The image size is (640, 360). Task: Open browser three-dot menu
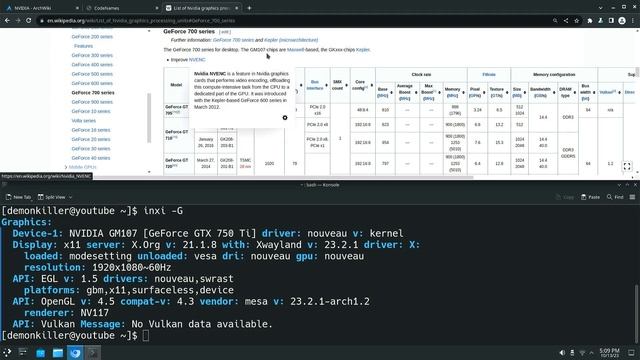coord(633,20)
